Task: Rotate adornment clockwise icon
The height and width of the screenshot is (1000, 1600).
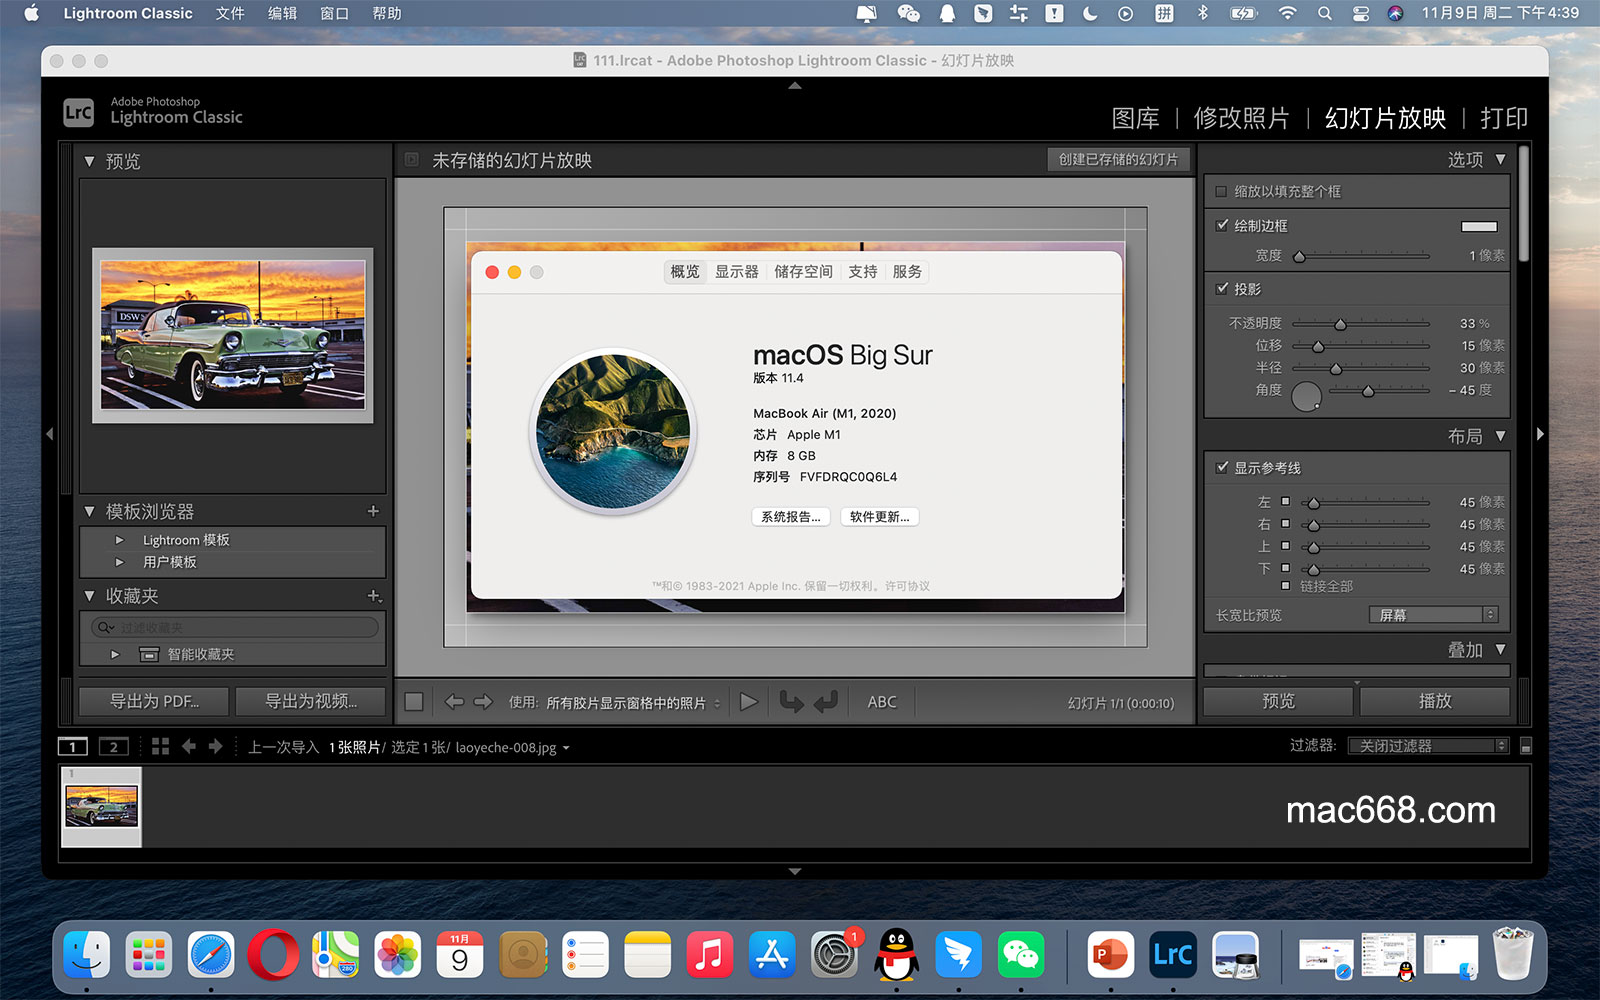Action: coord(826,702)
